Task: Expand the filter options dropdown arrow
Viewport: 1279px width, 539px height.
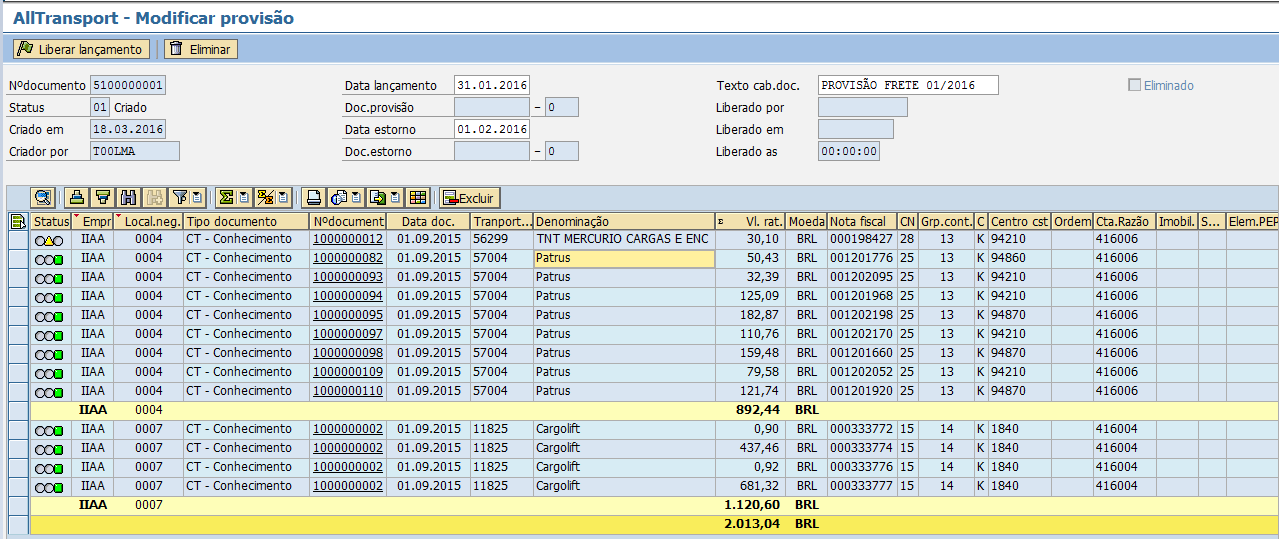Action: (x=197, y=198)
